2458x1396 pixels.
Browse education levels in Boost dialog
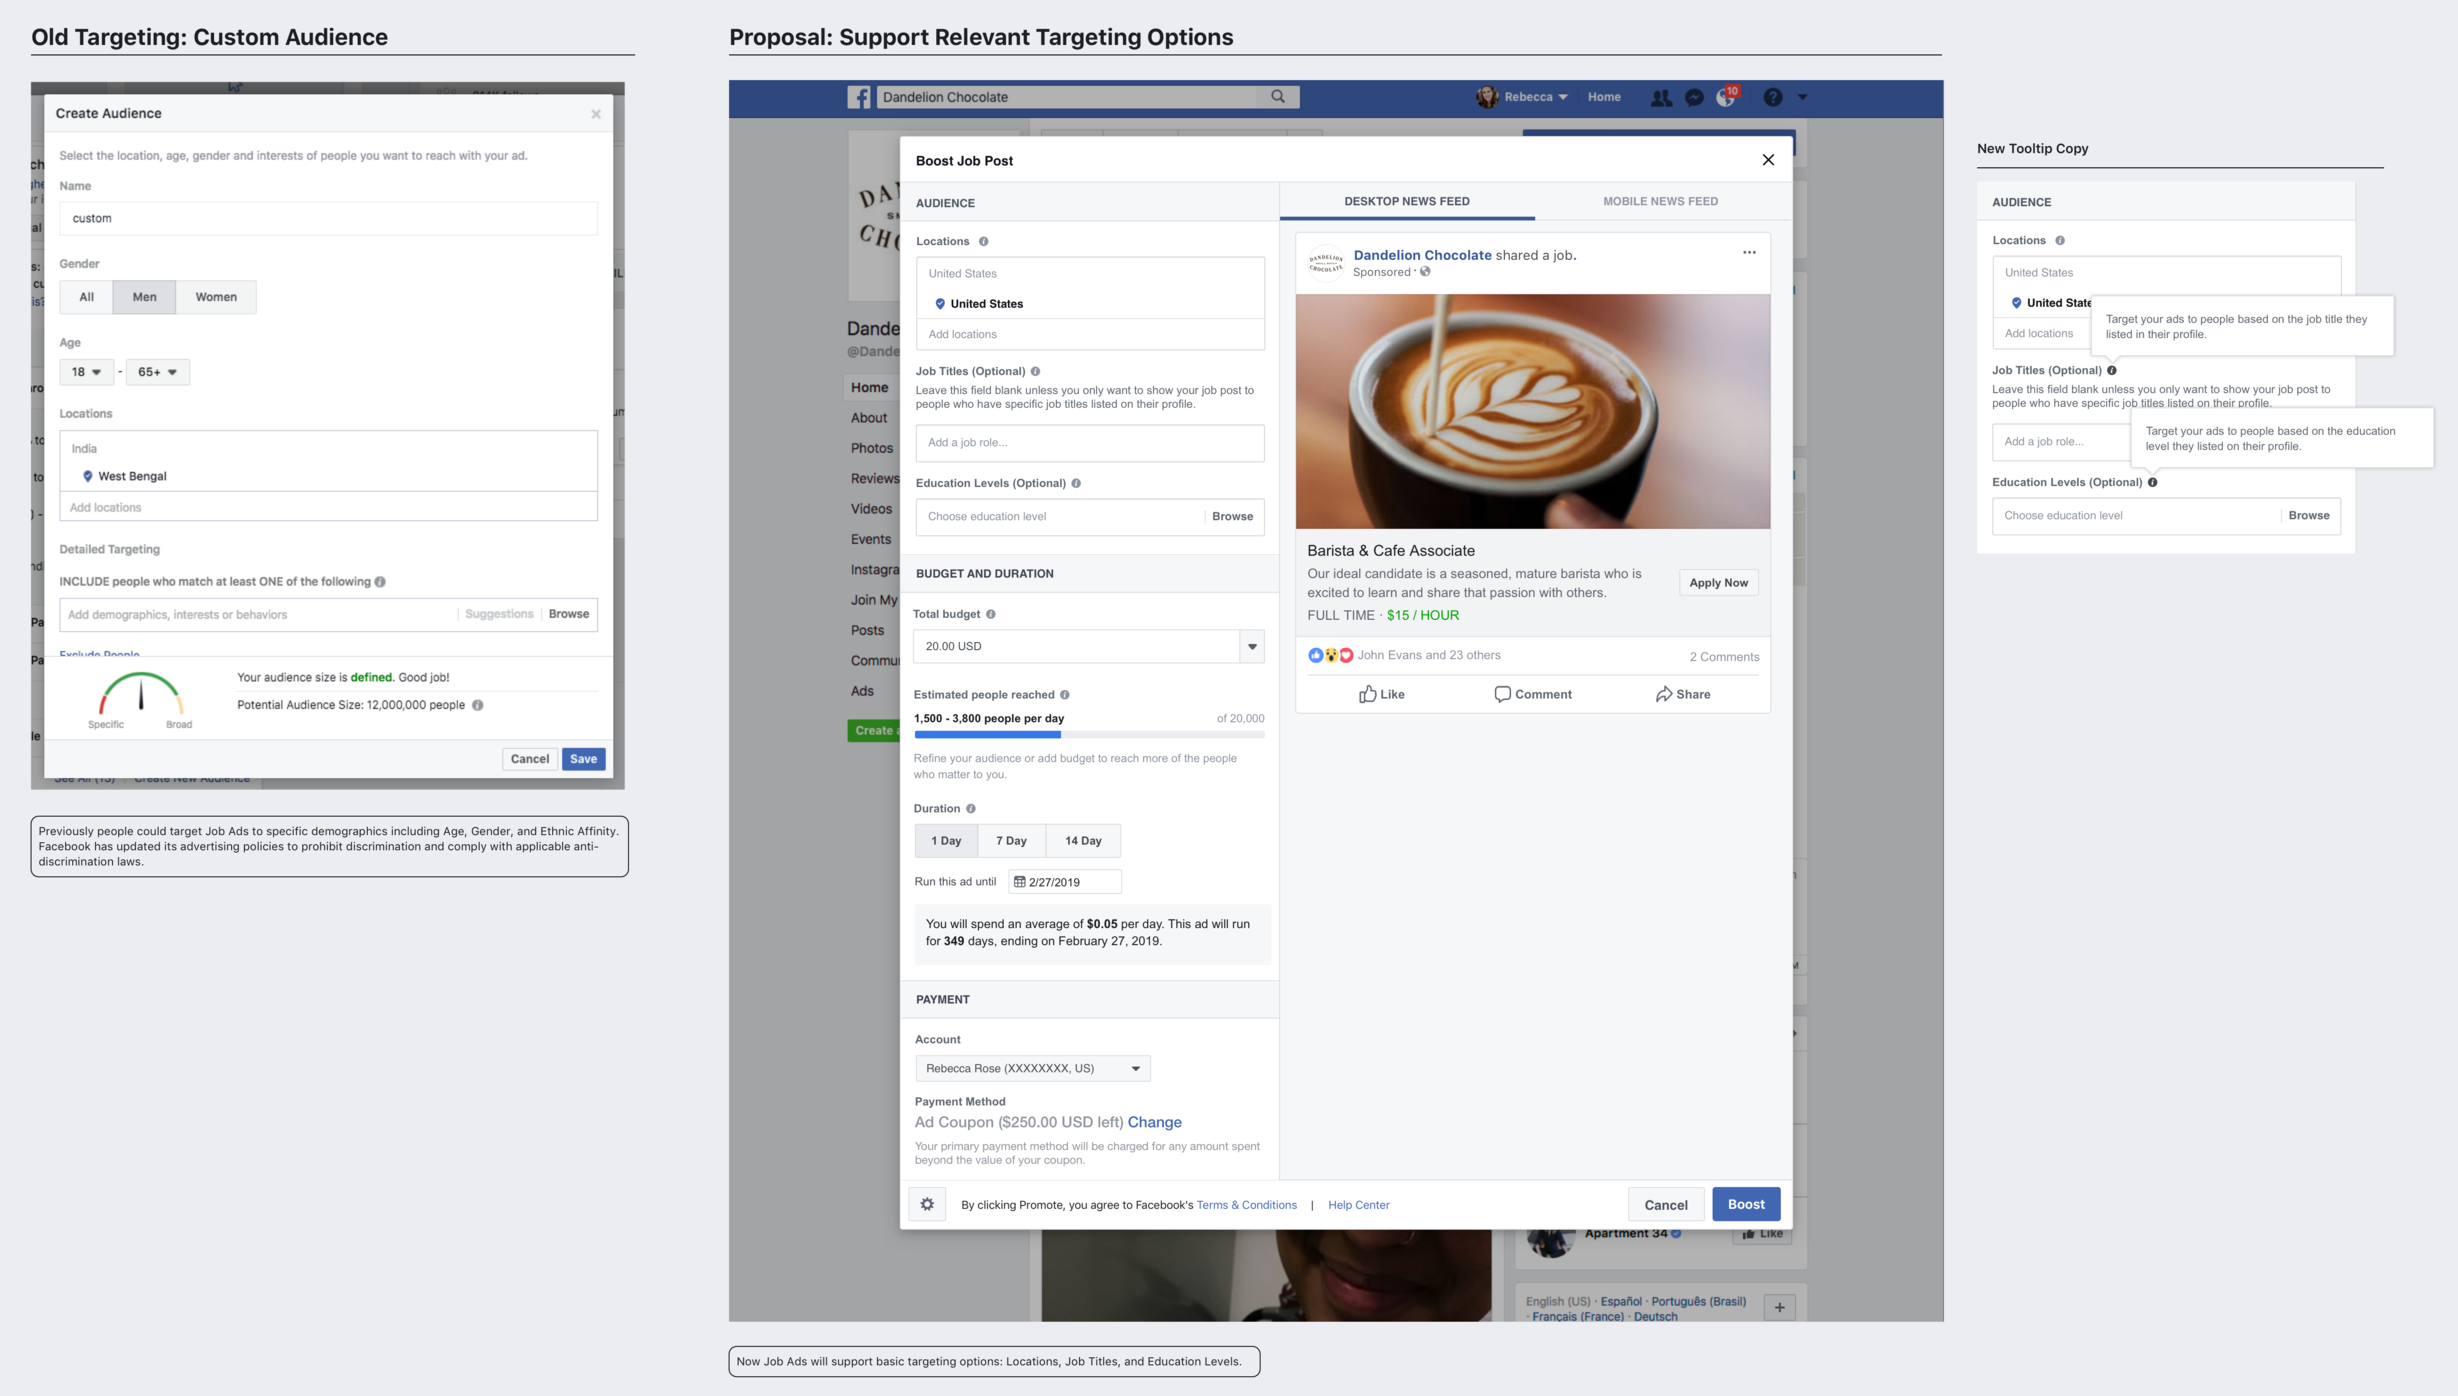pyautogui.click(x=1232, y=516)
